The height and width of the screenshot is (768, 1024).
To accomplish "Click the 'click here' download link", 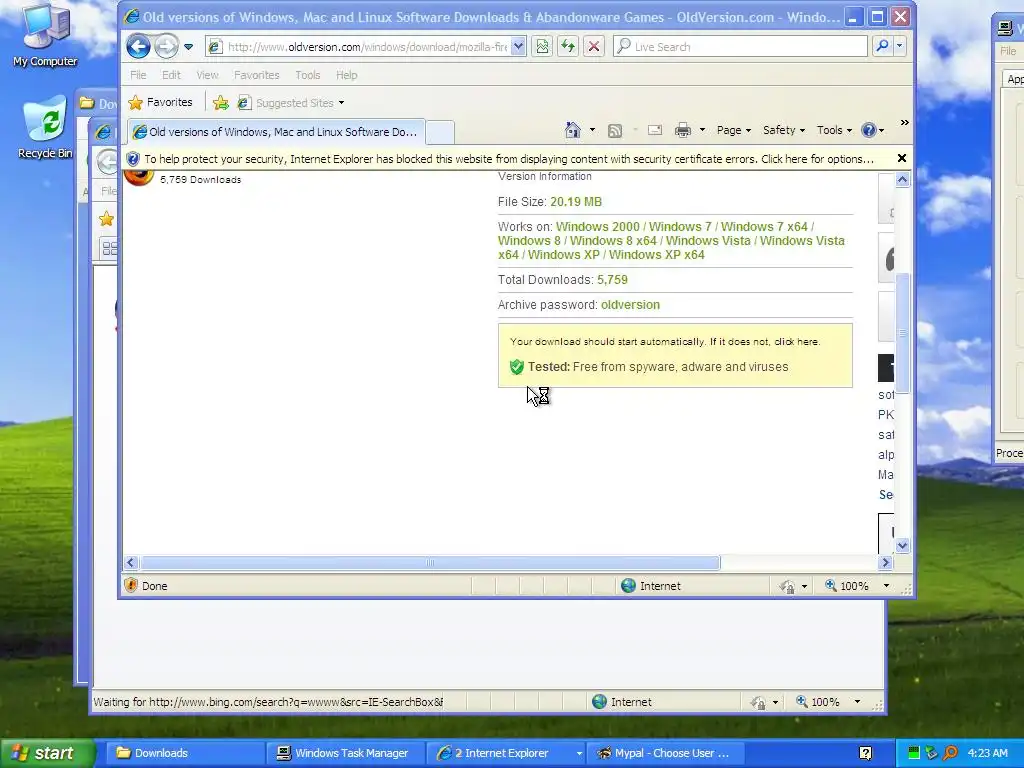I will (x=795, y=342).
